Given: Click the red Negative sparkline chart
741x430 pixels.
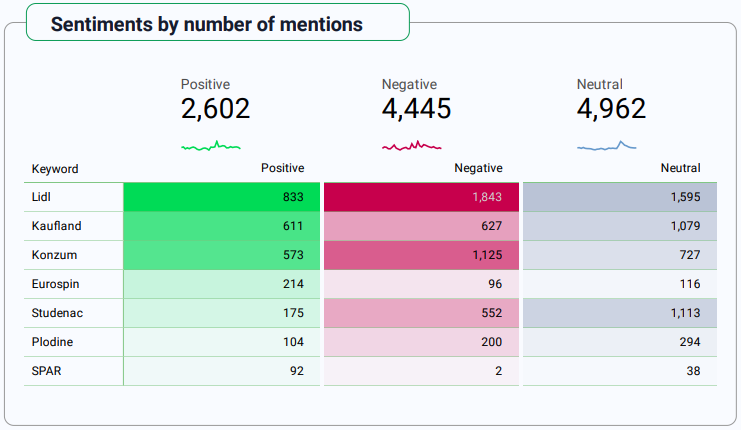Looking at the screenshot, I should (411, 146).
